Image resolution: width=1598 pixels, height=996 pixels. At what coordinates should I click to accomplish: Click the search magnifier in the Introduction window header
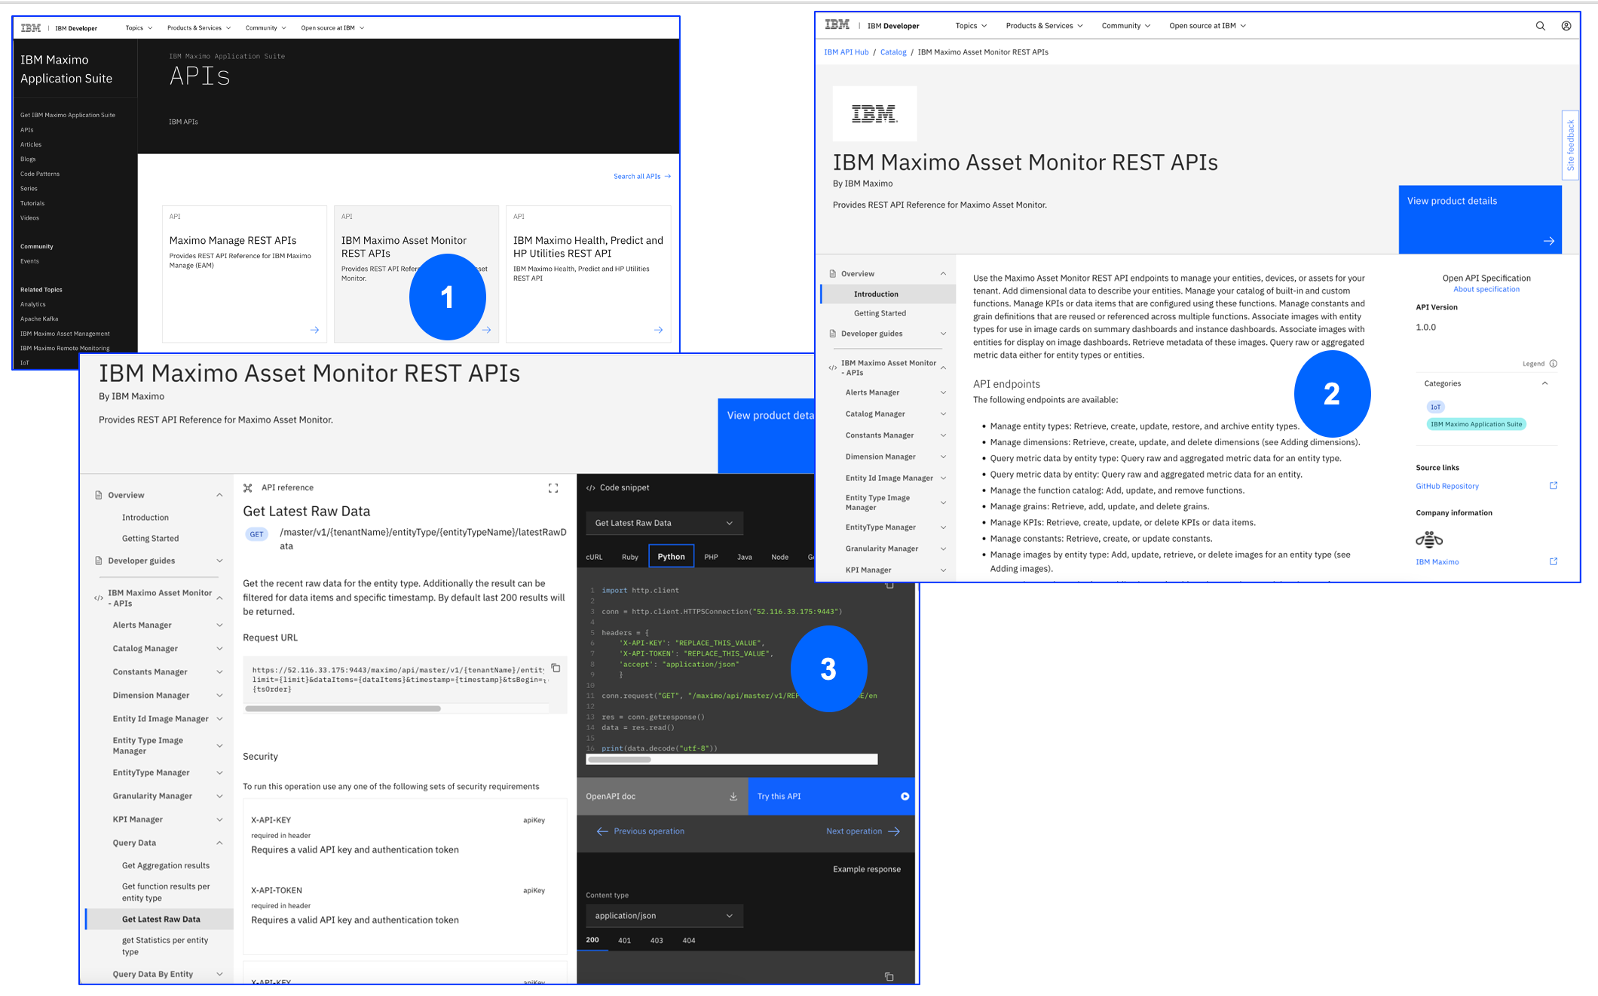(1540, 26)
